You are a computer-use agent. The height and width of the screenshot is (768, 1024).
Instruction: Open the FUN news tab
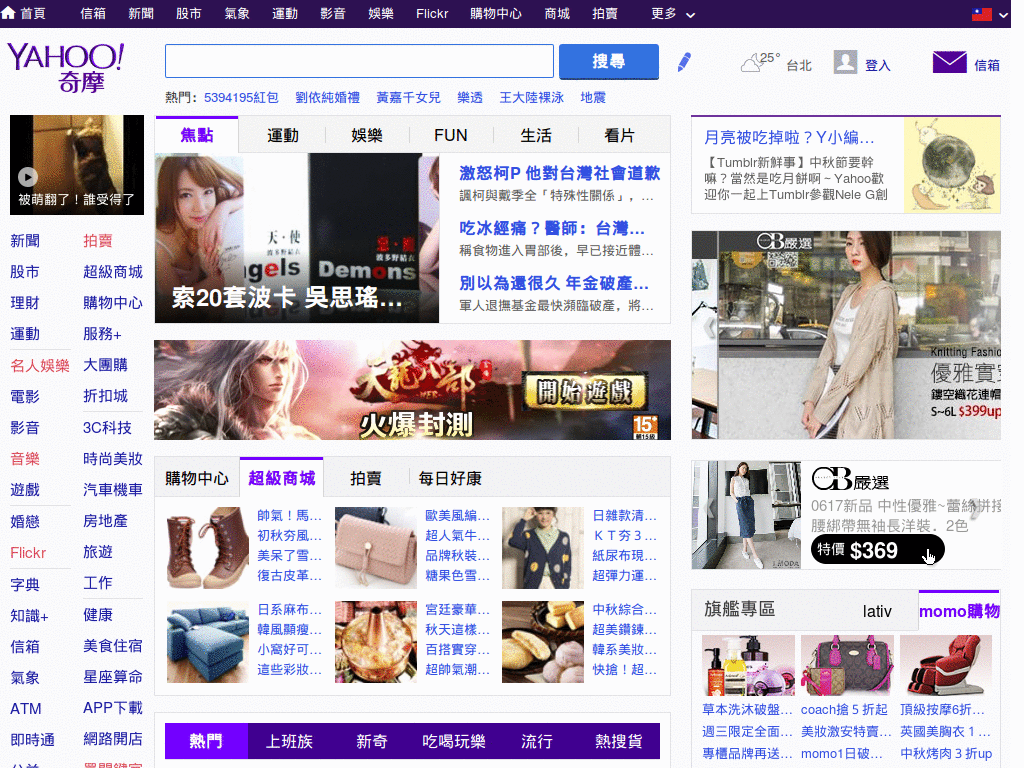tap(451, 135)
